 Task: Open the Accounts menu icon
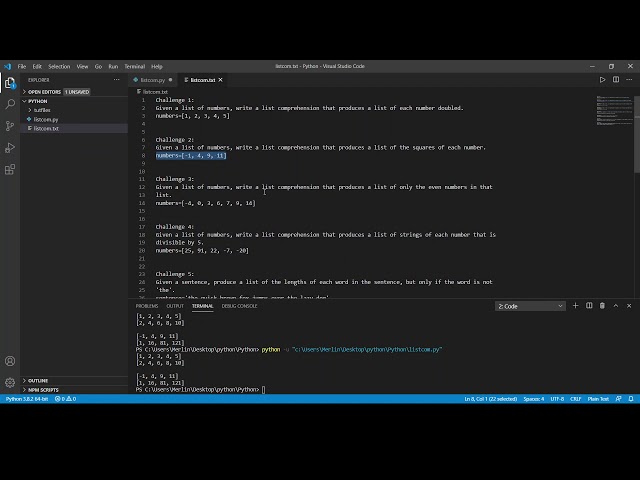coord(10,361)
